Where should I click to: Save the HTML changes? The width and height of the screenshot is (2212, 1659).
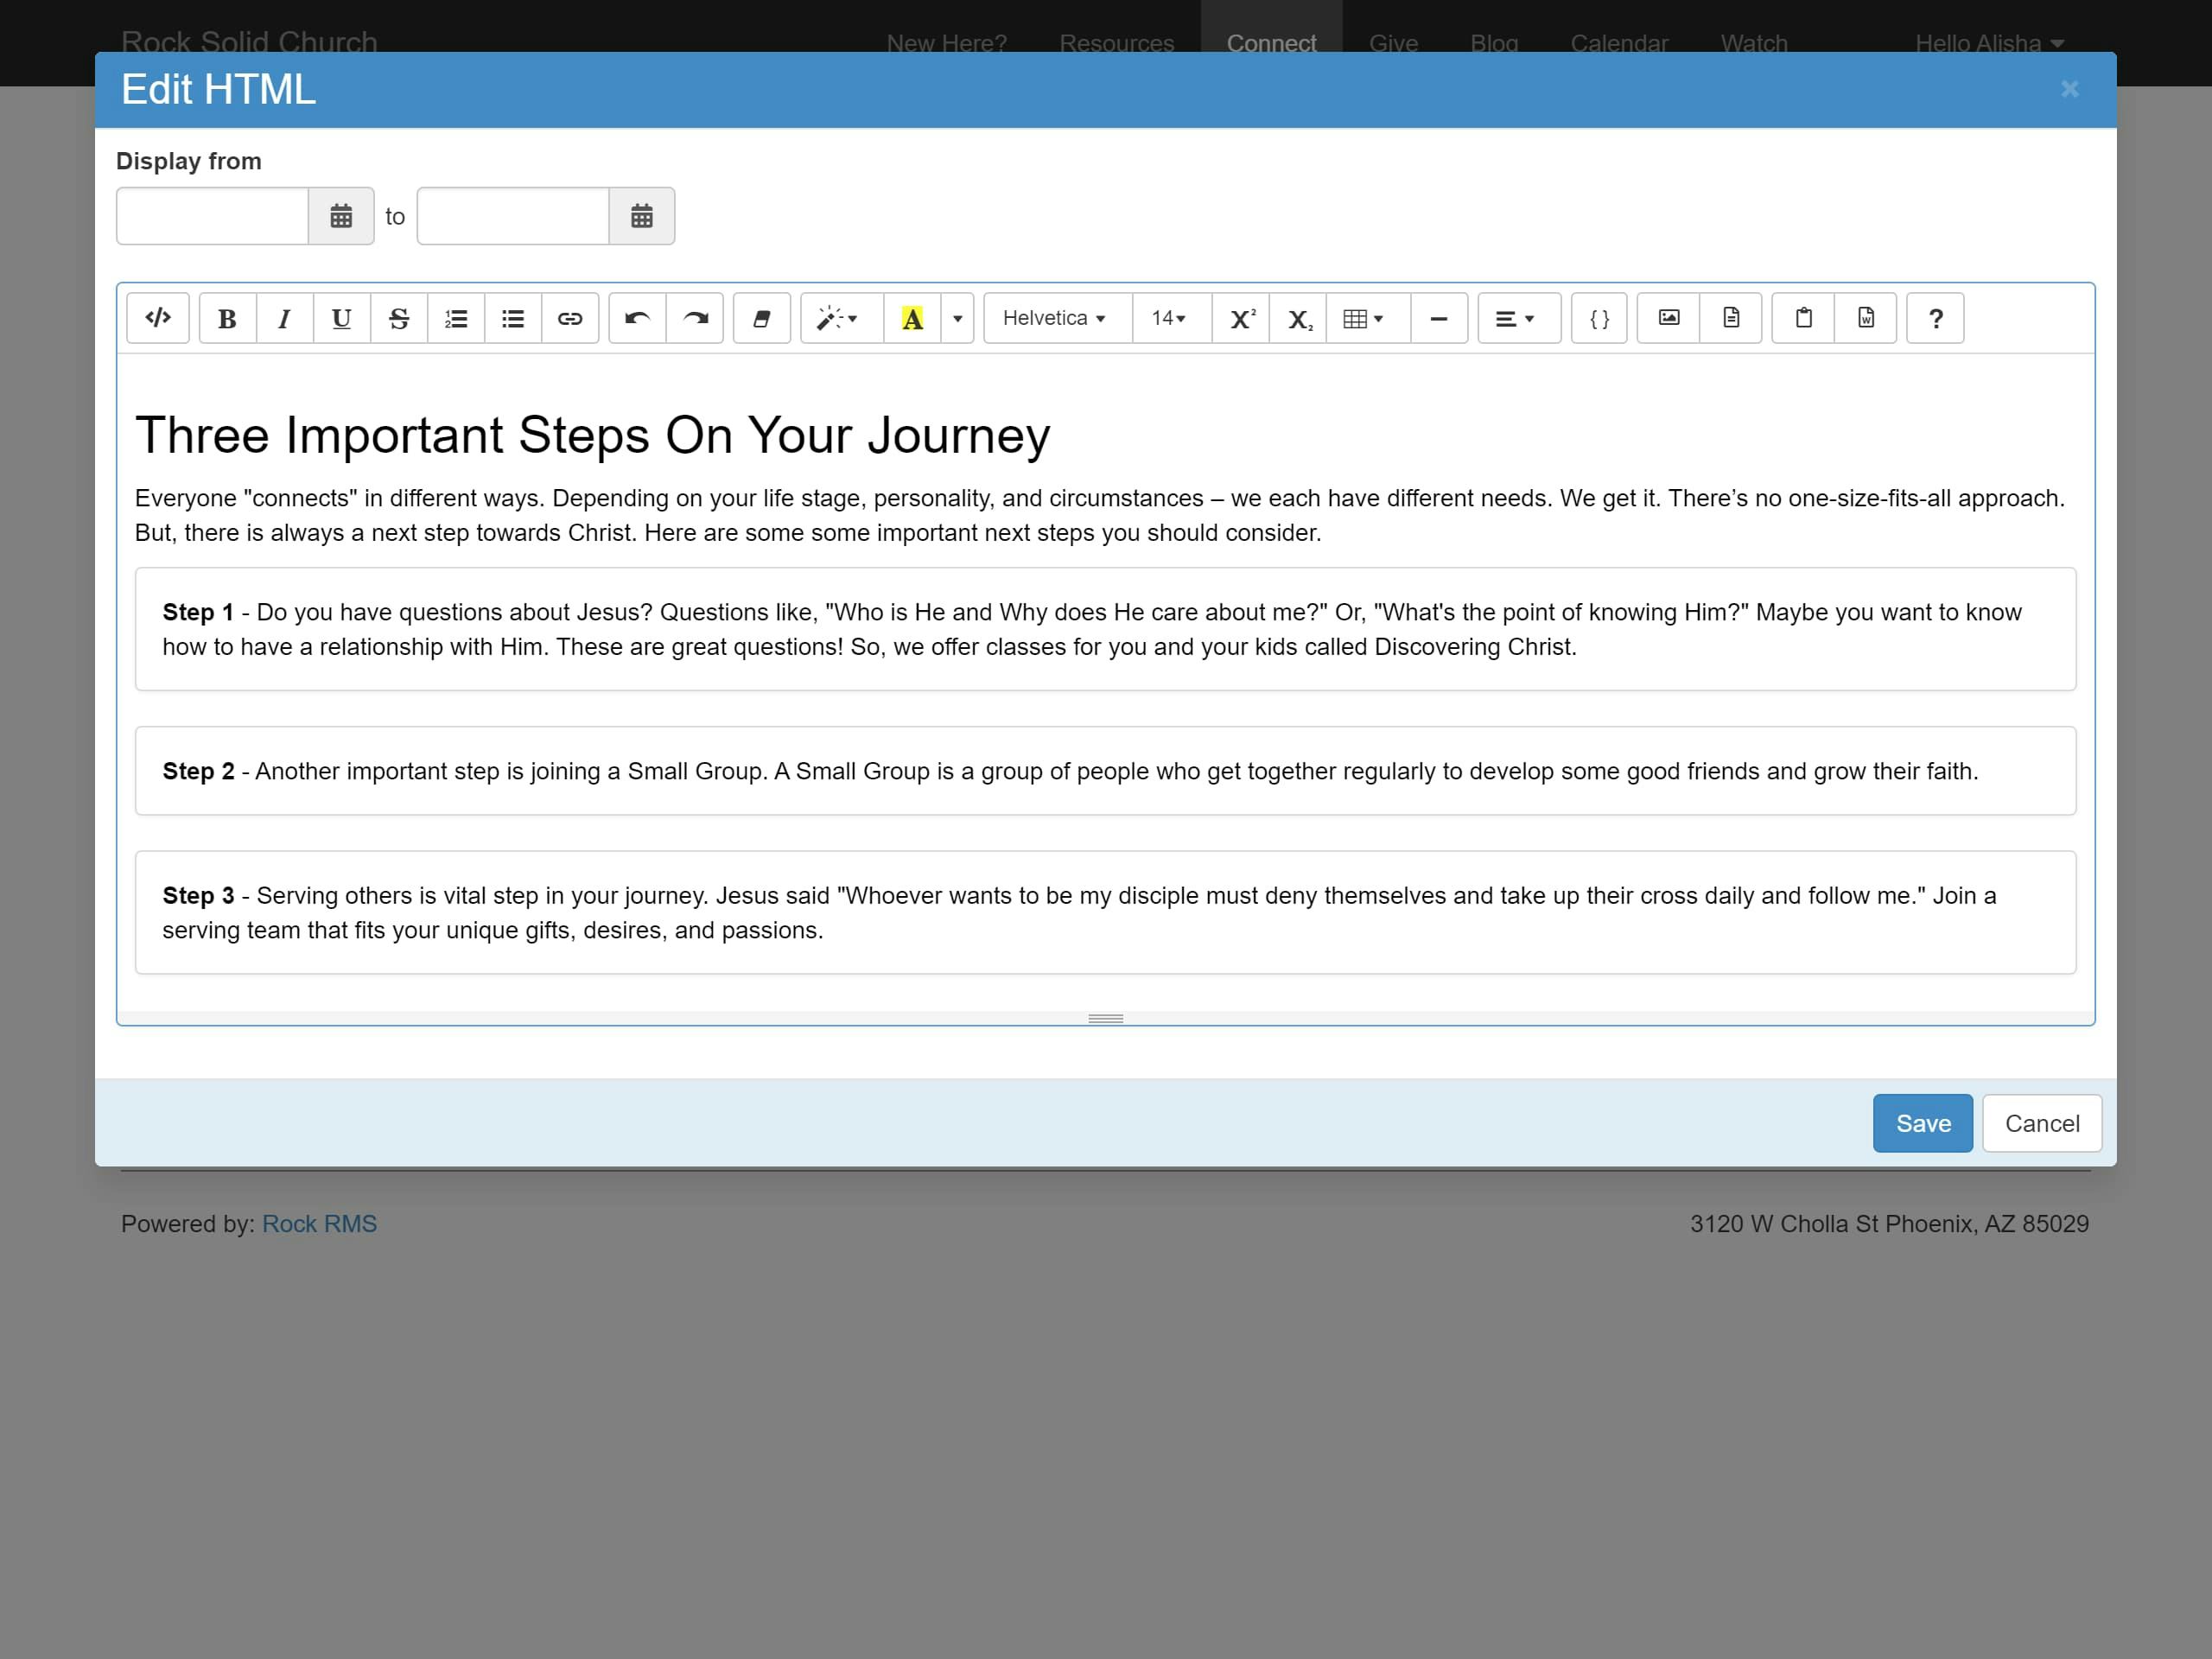point(1922,1122)
